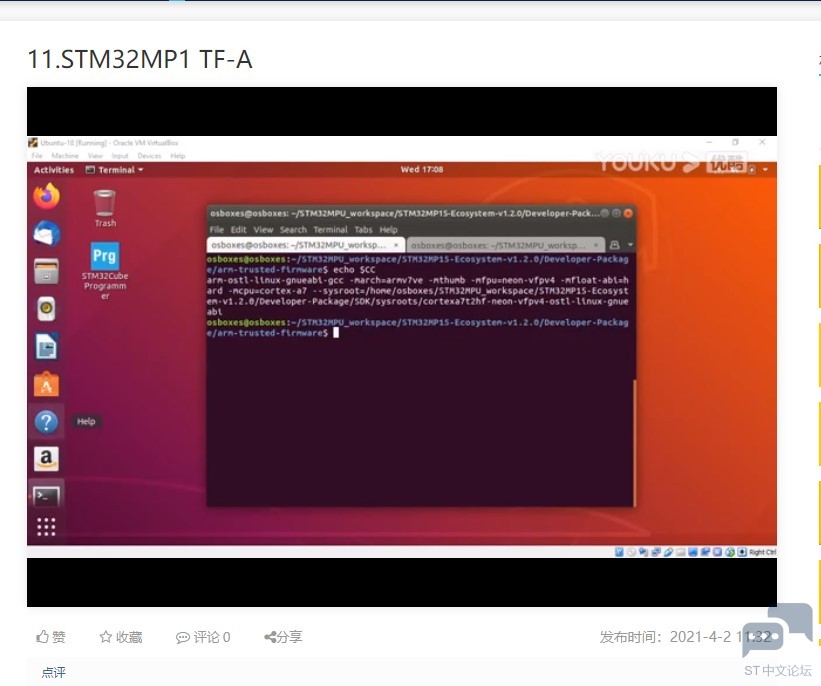Open the Files manager dock icon
This screenshot has height=686, width=821.
(47, 271)
